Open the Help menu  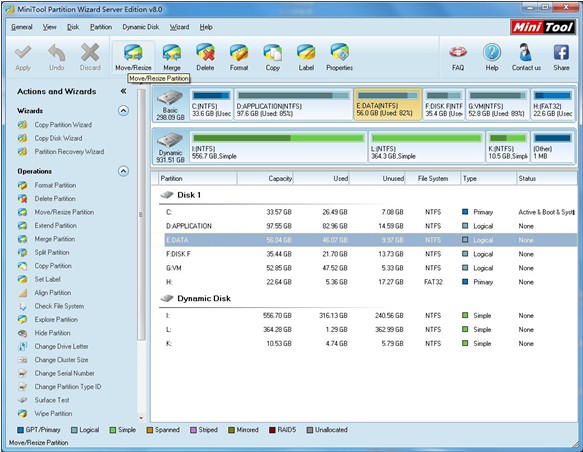(206, 27)
